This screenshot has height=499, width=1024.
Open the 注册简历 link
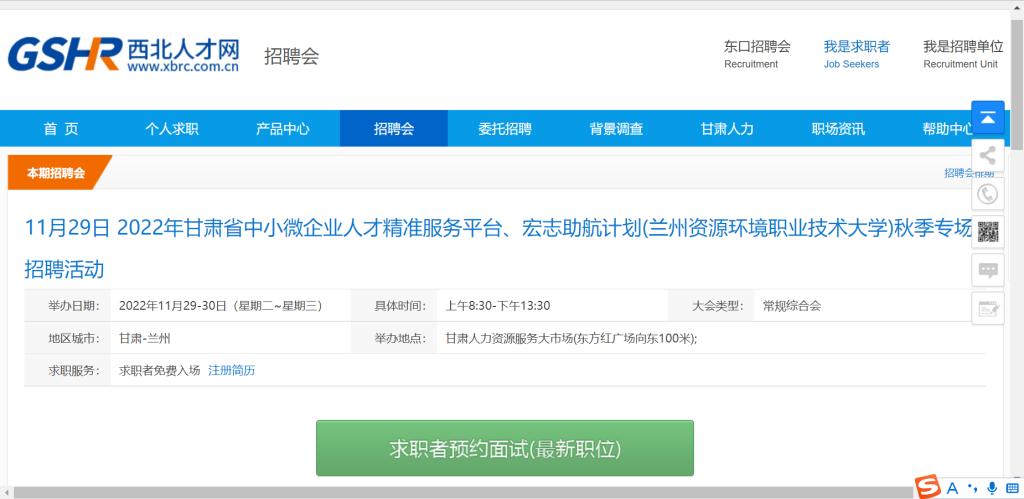click(231, 370)
